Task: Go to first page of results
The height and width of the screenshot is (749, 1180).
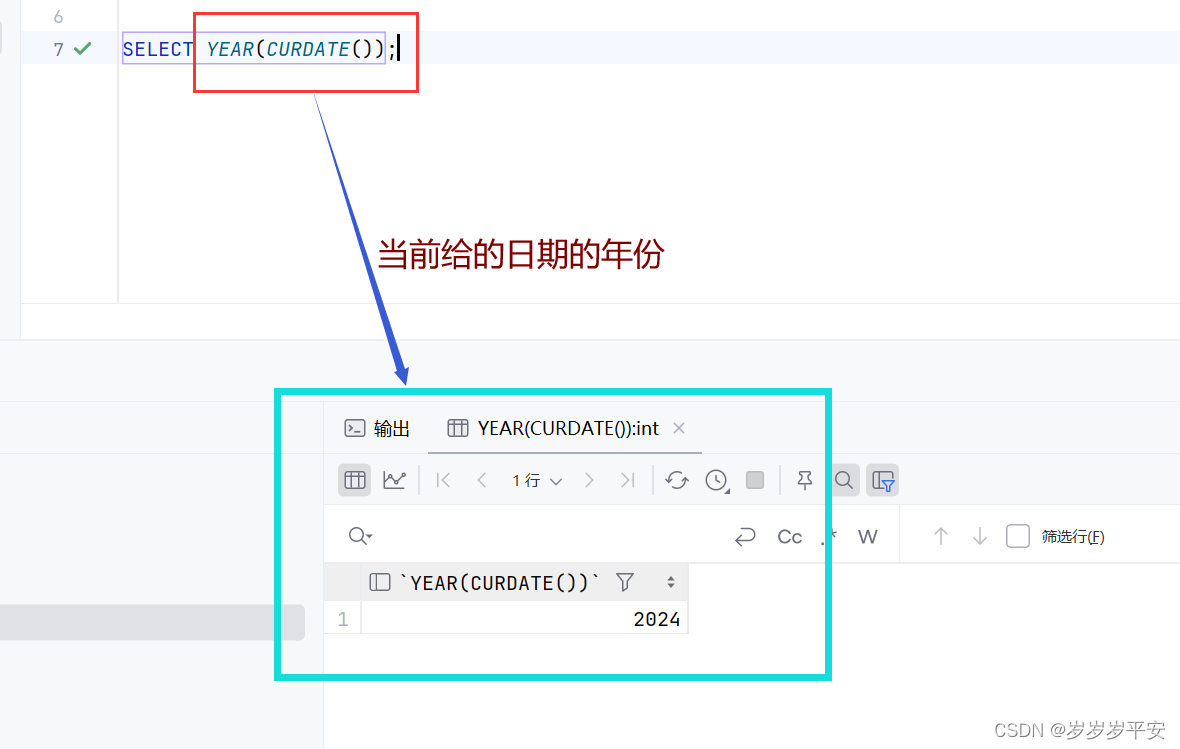Action: point(443,480)
